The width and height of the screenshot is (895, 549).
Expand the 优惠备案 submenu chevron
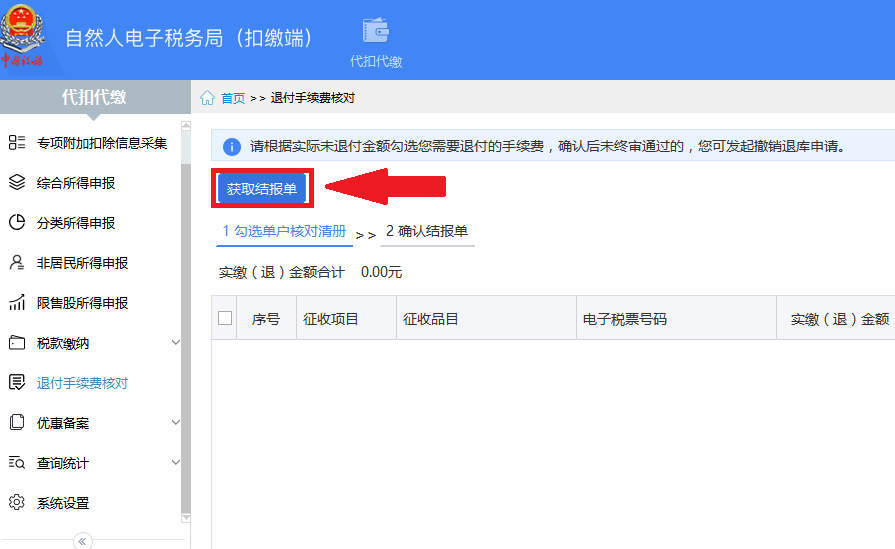click(x=176, y=422)
